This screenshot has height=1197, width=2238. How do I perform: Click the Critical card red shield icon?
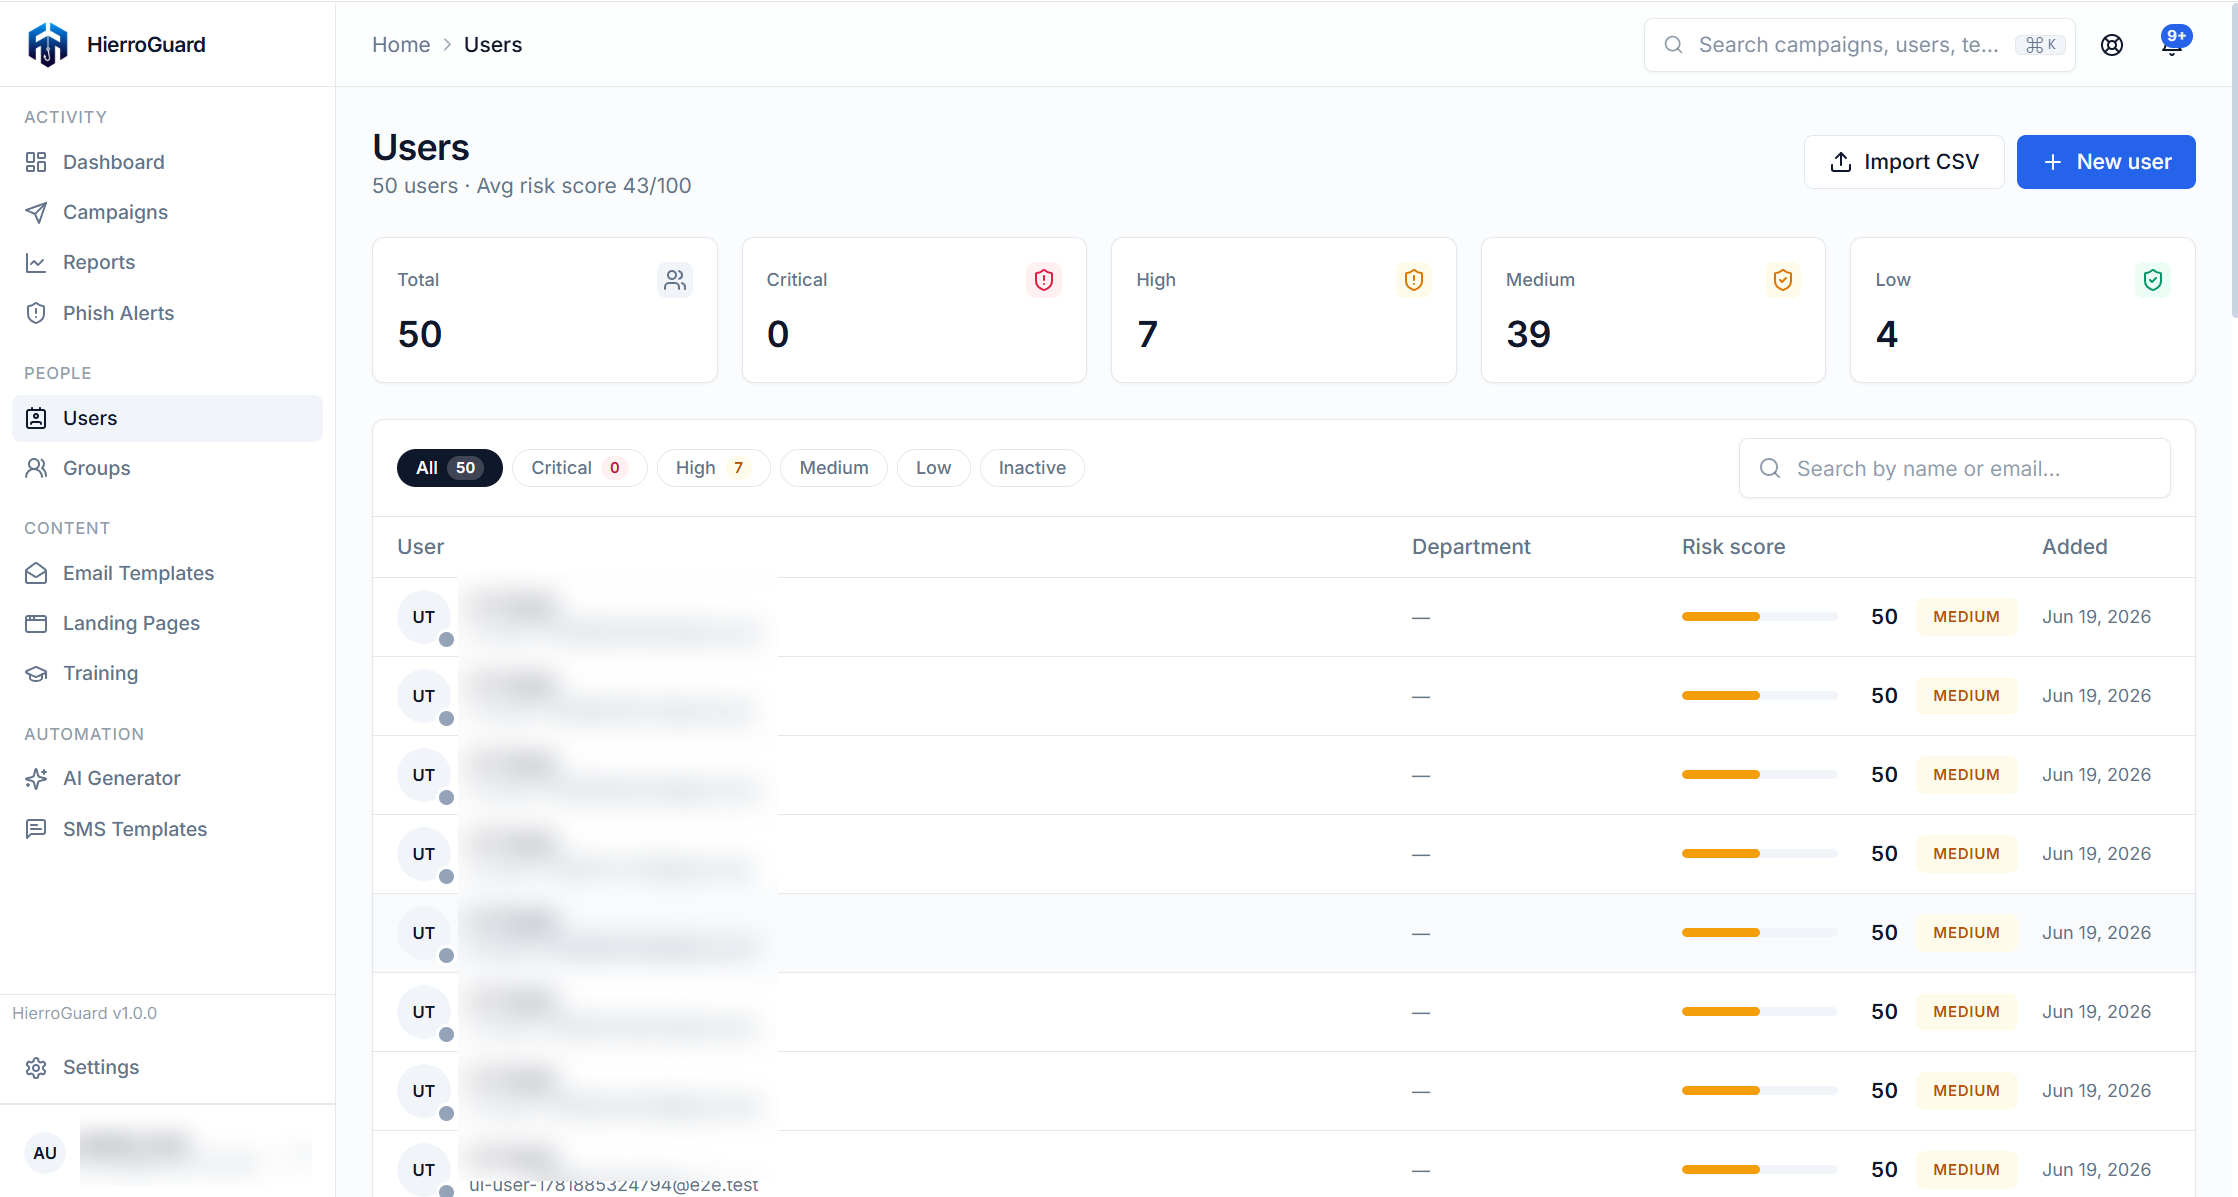click(x=1044, y=280)
